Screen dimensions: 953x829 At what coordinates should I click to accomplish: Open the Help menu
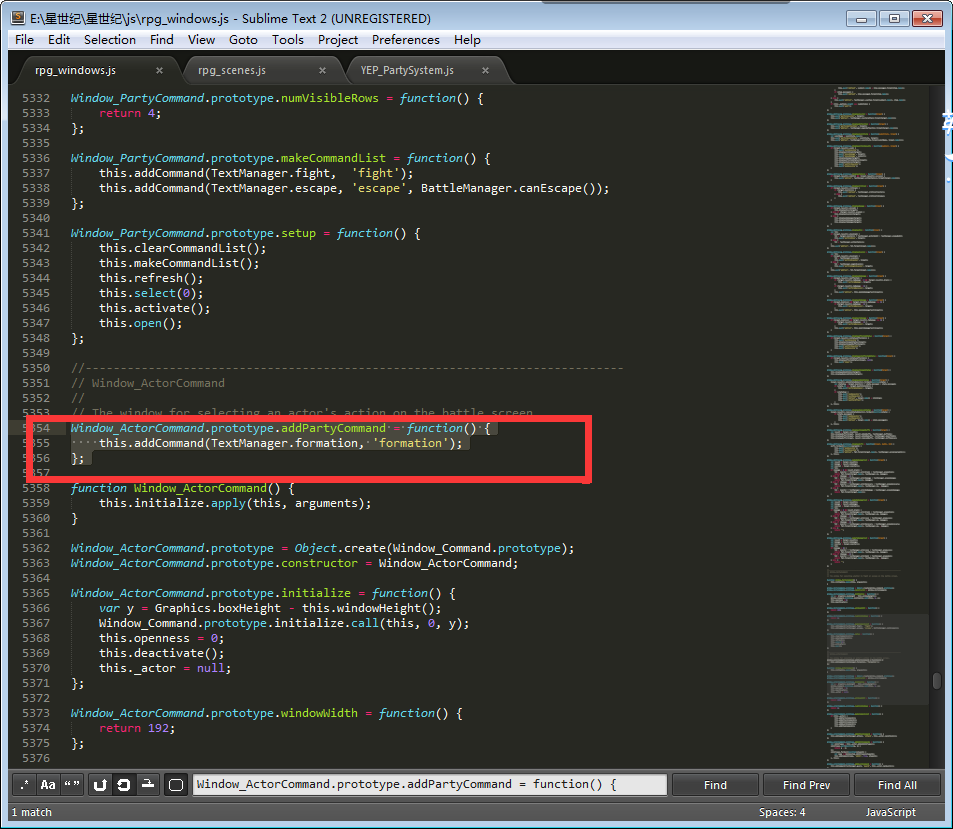click(x=467, y=40)
